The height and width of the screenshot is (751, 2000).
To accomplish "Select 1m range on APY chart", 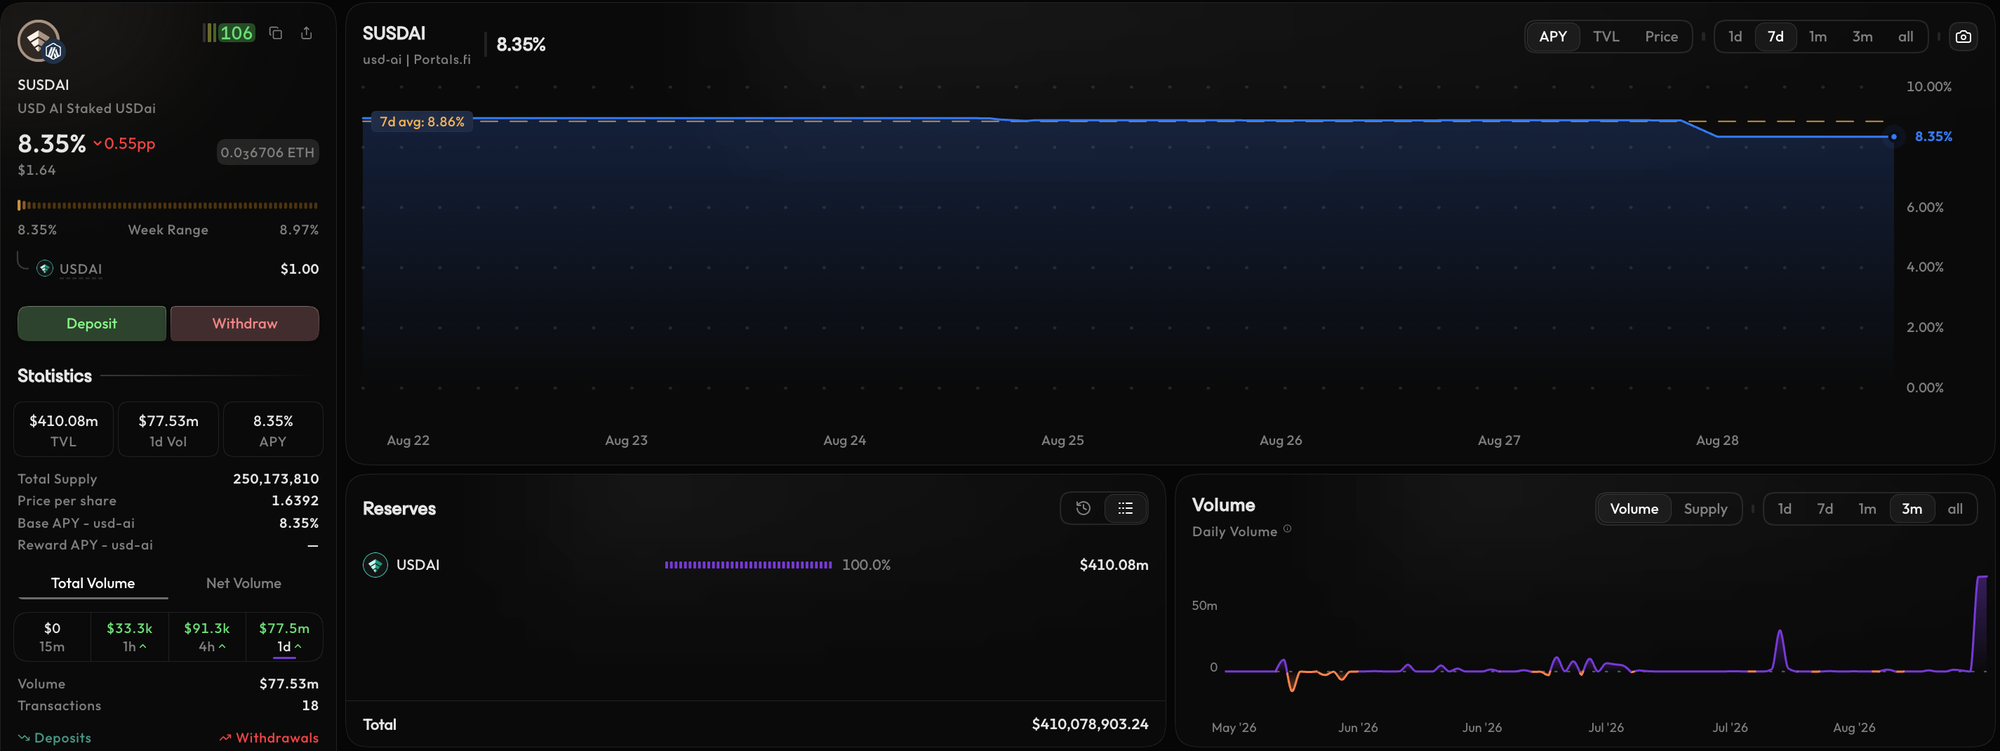I will (1818, 37).
